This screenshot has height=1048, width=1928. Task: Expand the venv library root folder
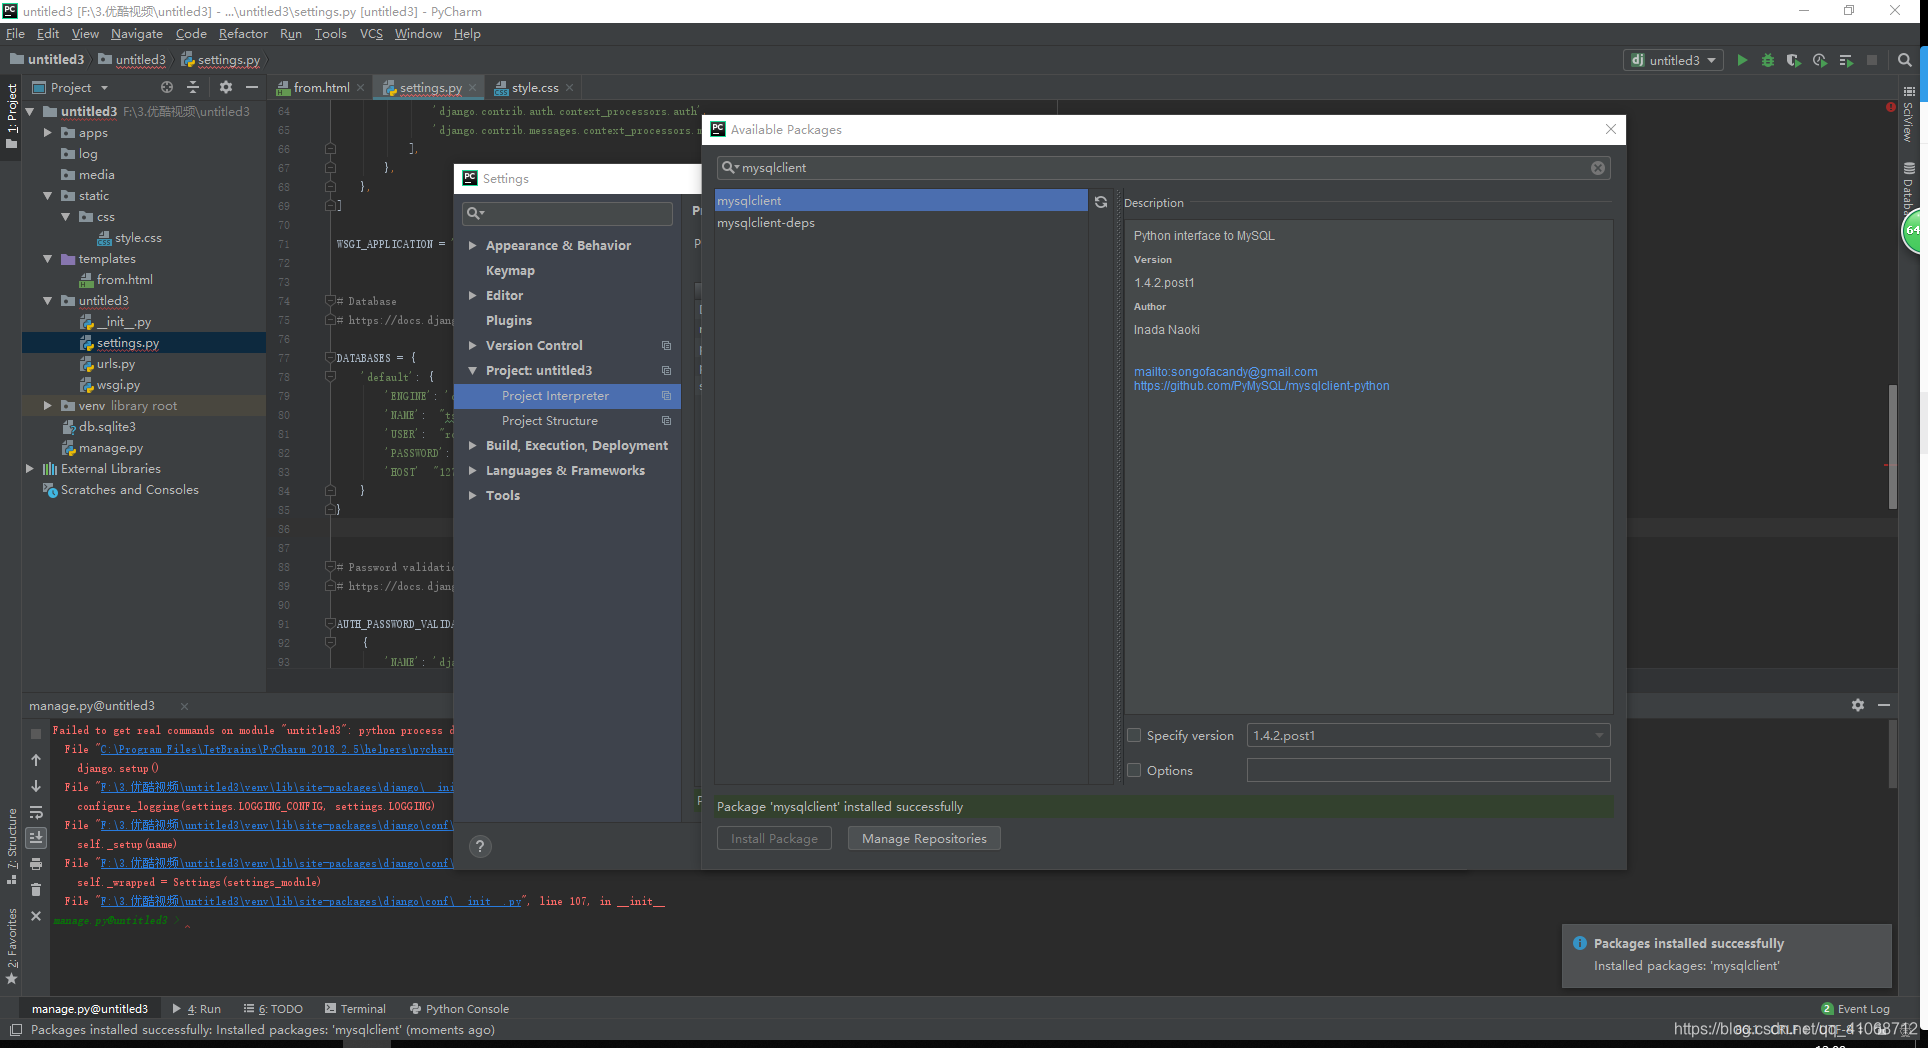47,406
